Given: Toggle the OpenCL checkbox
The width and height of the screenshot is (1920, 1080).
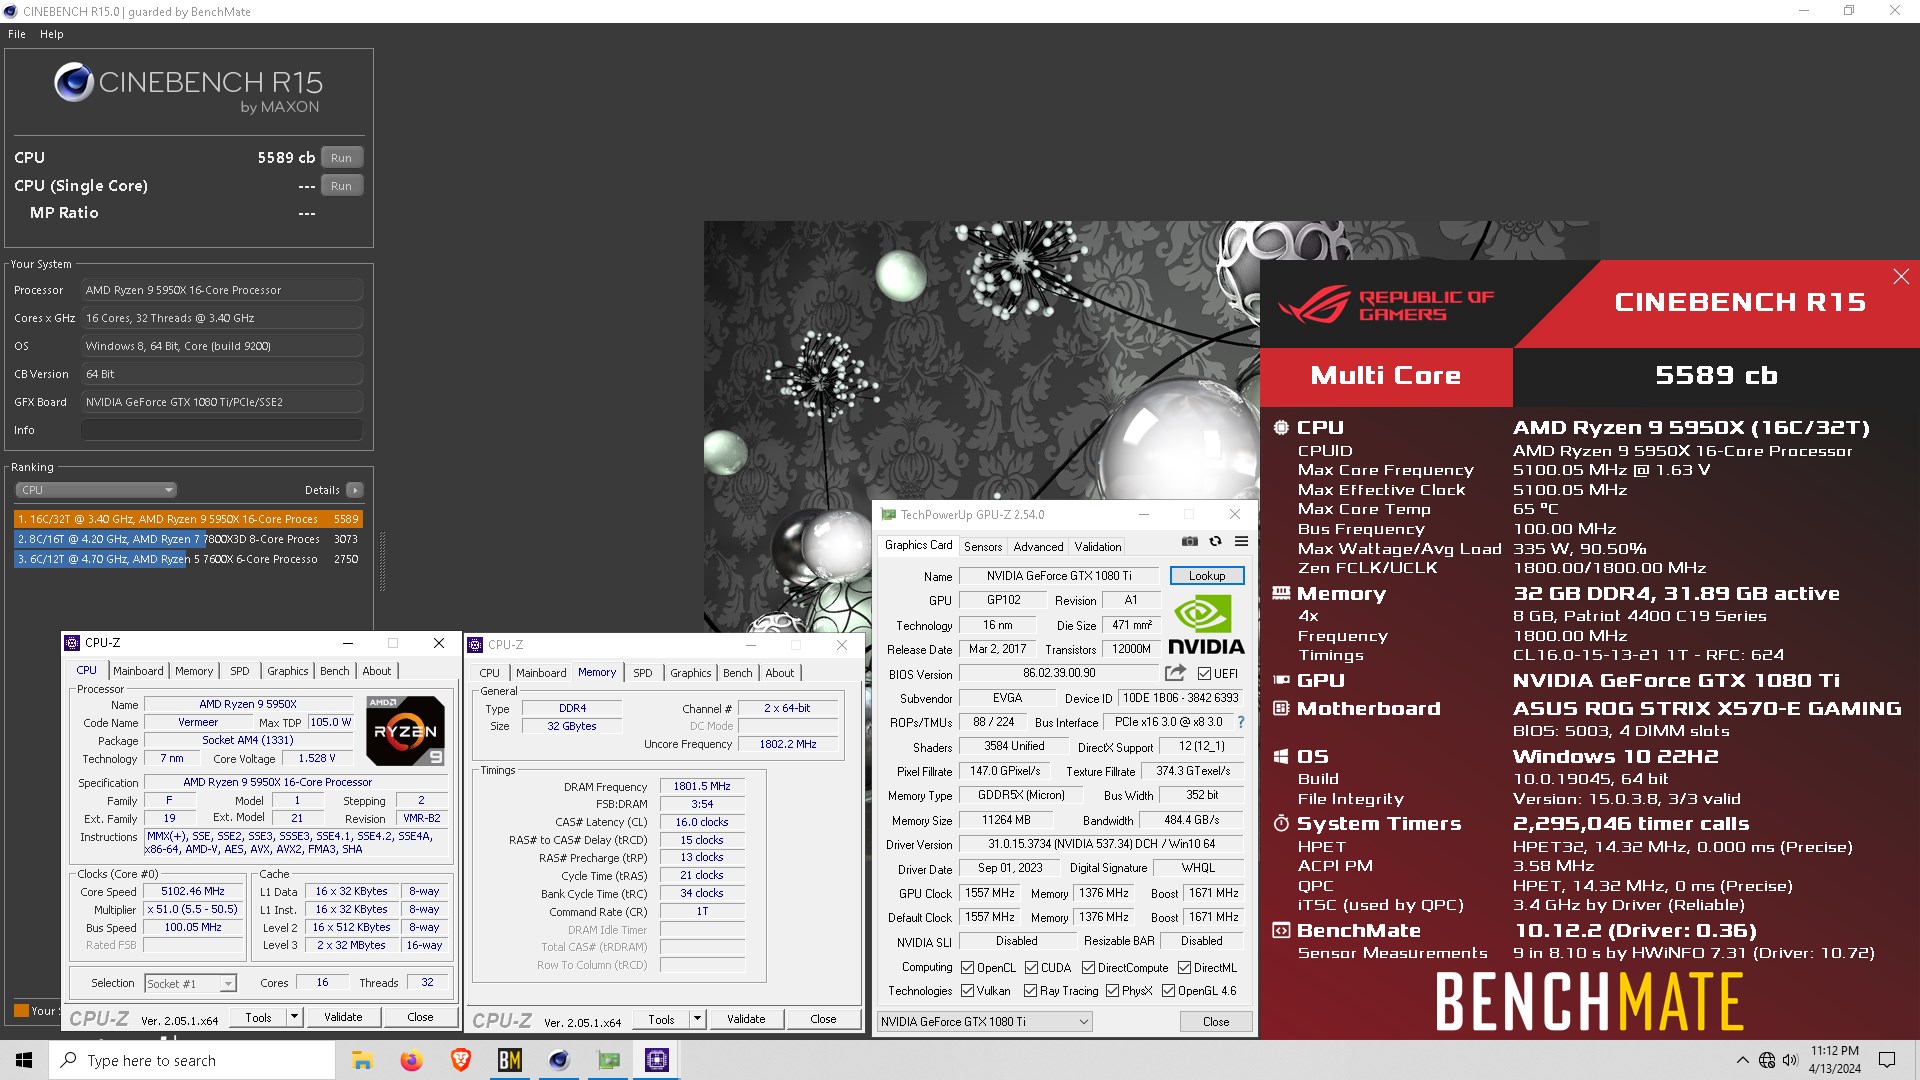Looking at the screenshot, I should 967,968.
